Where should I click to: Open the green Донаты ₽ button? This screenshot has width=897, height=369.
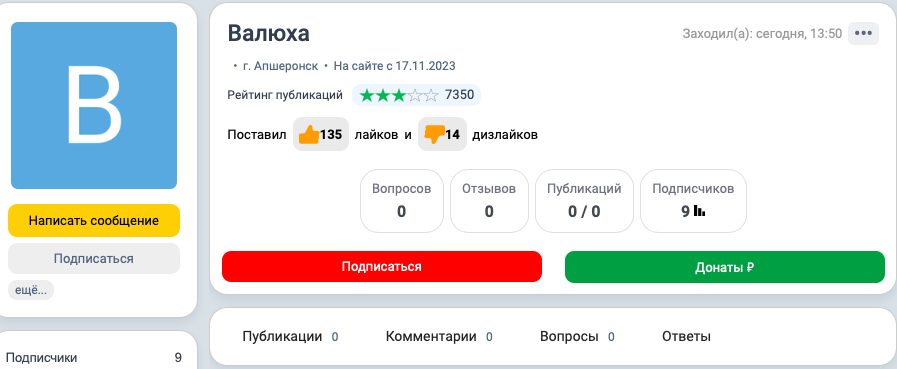click(725, 267)
